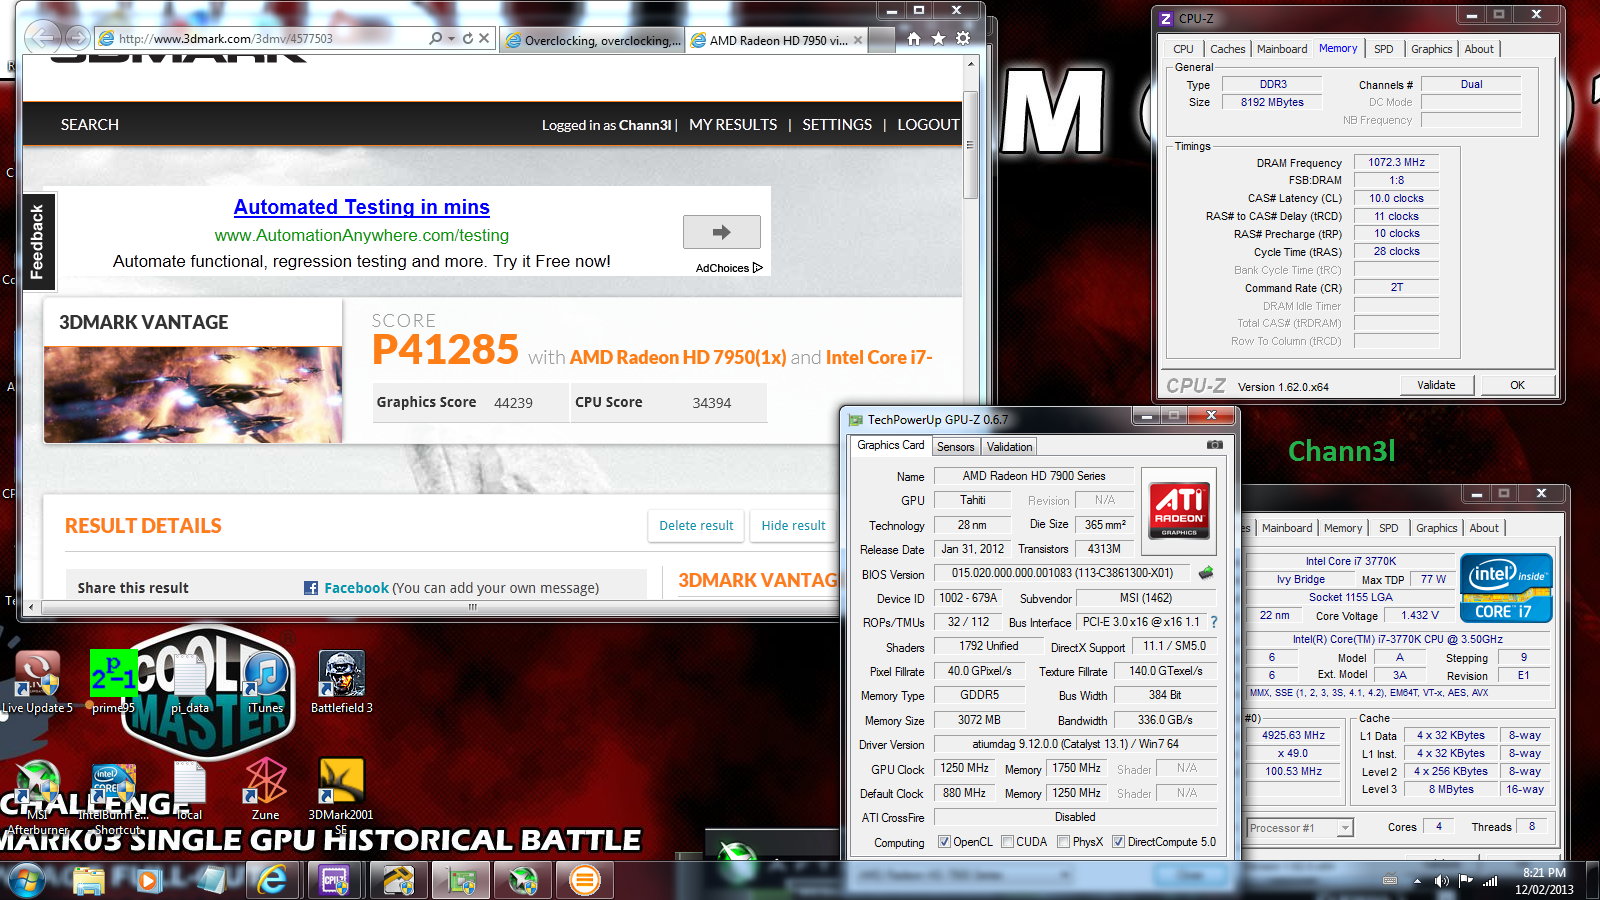Image resolution: width=1600 pixels, height=900 pixels.
Task: Open the browser Home icon
Action: pyautogui.click(x=913, y=38)
